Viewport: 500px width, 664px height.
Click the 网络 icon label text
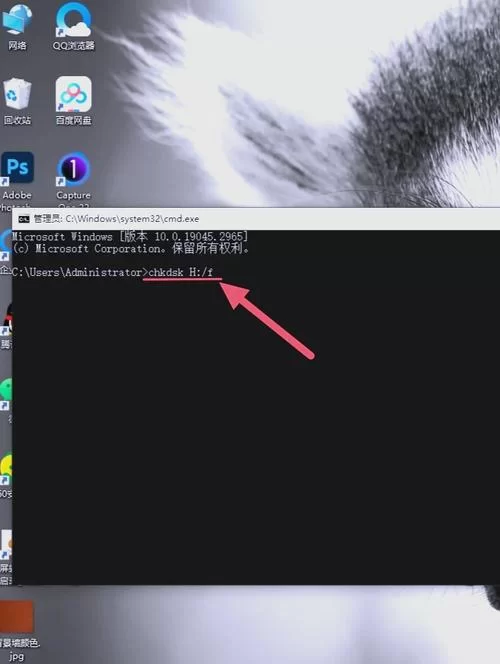click(x=17, y=45)
